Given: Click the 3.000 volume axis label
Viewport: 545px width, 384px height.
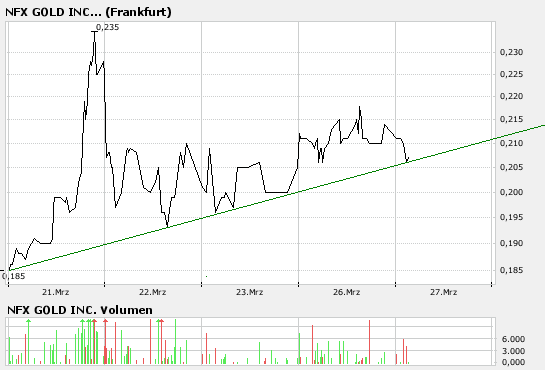Looking at the screenshot, I should tap(513, 351).
